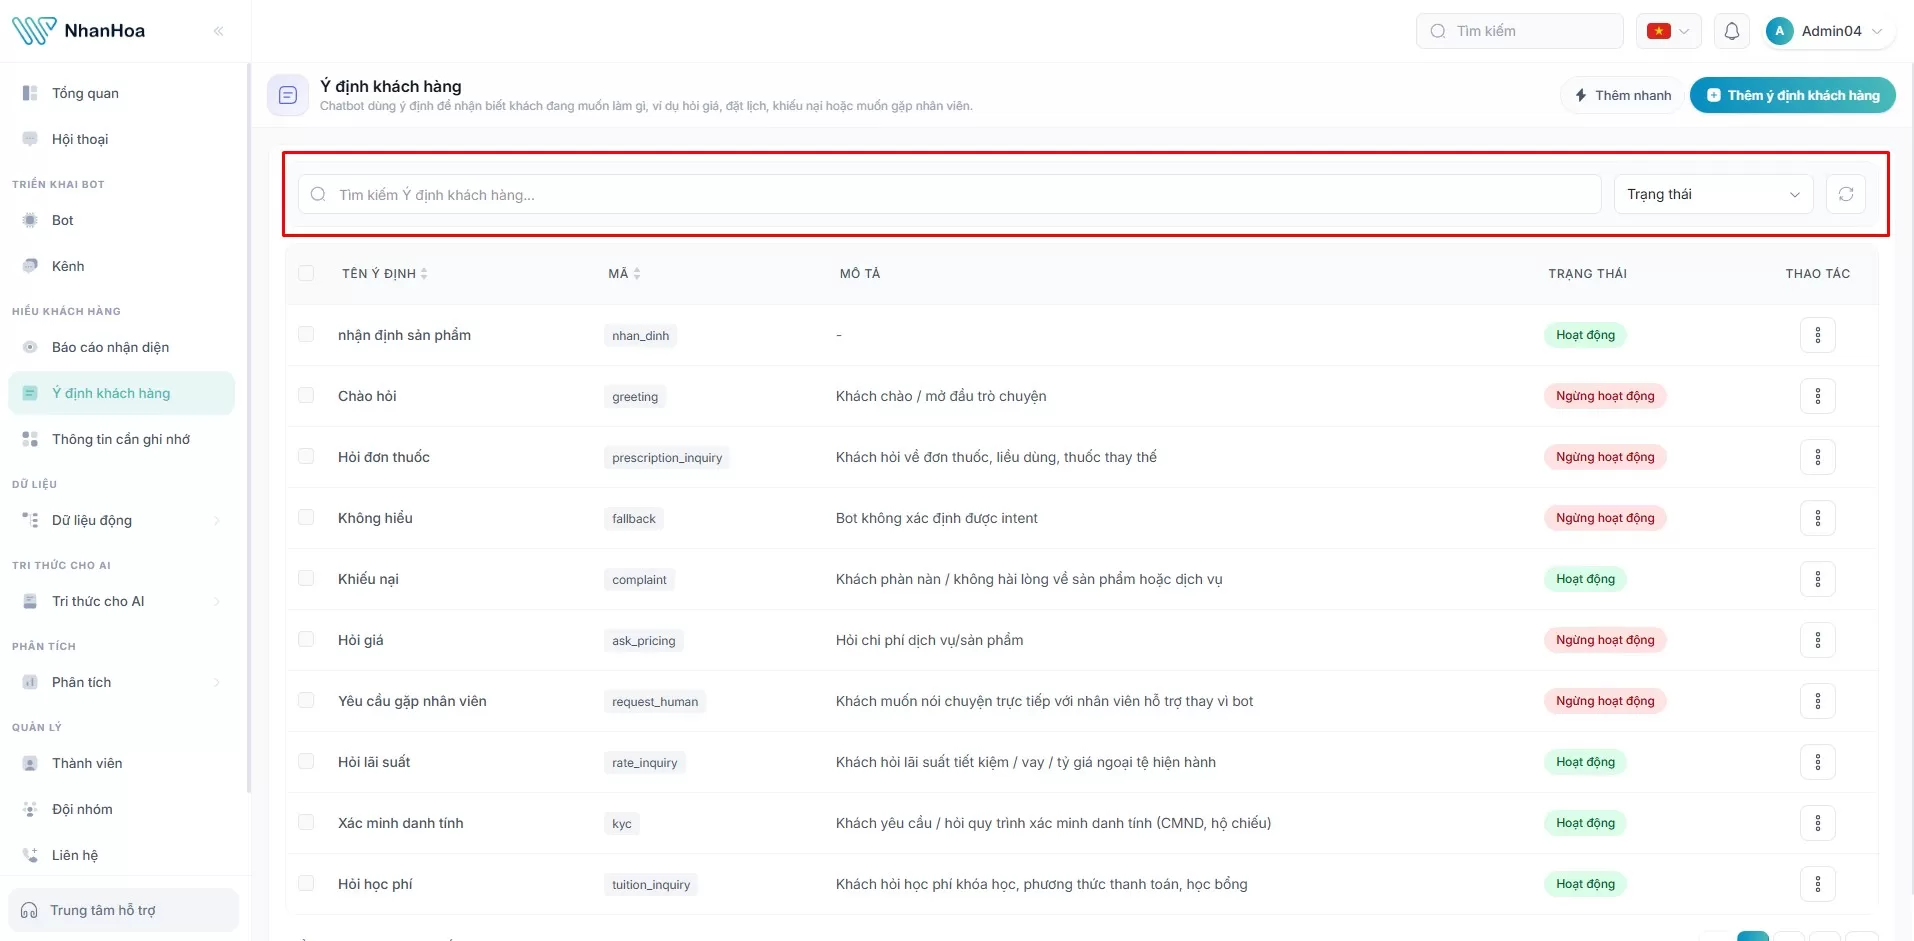Screen dimensions: 1914x941
Task: Tick checkbox for Không hiểu
Action: [306, 517]
